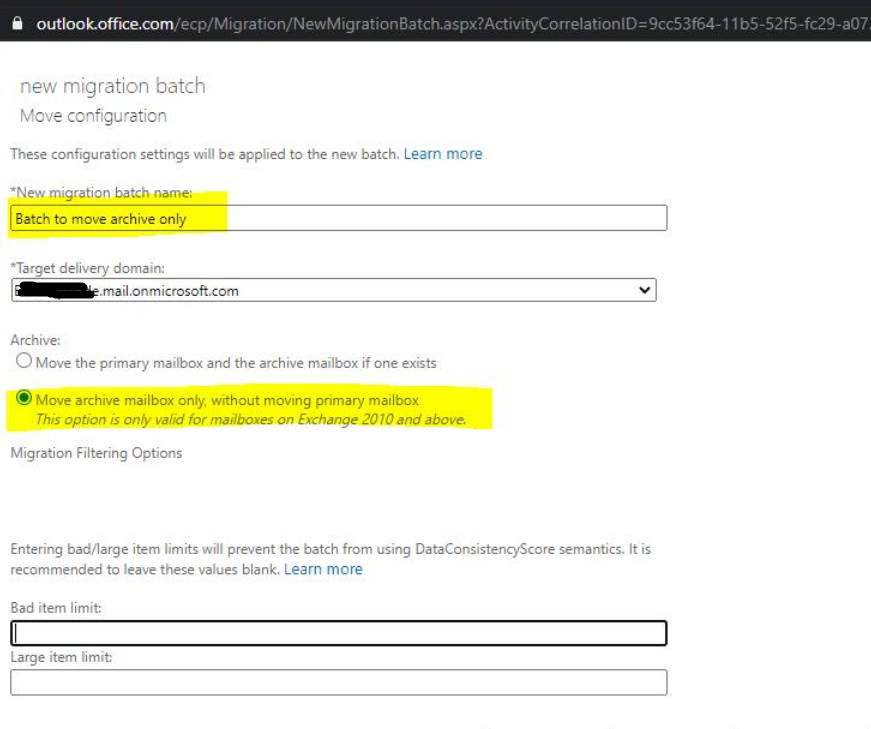
Task: Click the New migration batch name field
Action: click(339, 218)
